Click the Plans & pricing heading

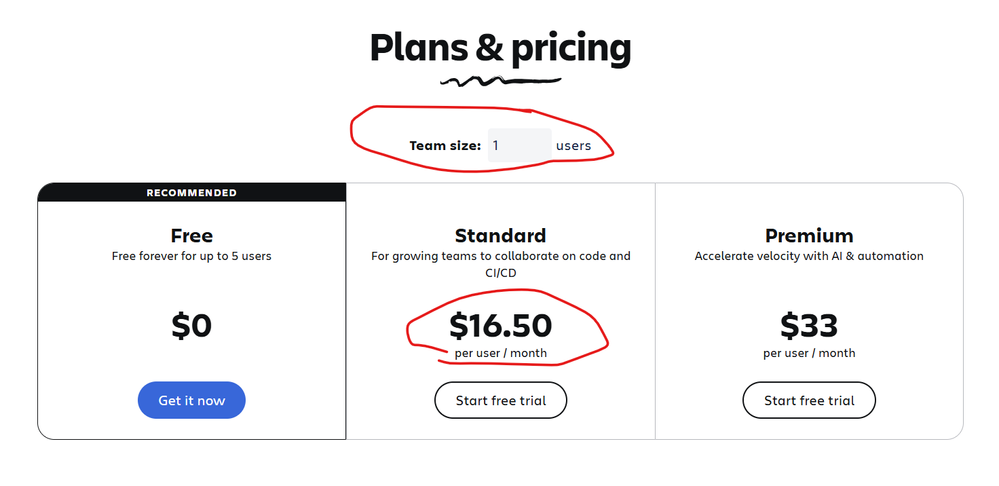(x=500, y=48)
